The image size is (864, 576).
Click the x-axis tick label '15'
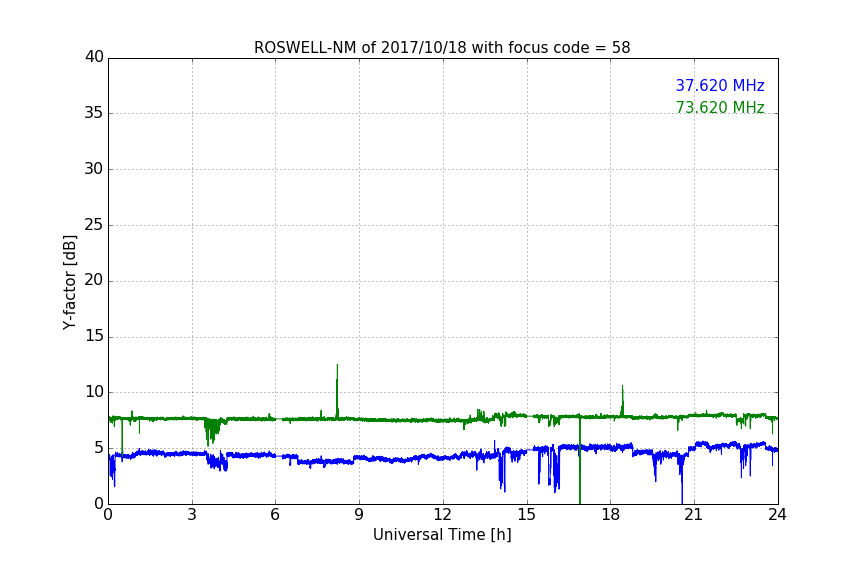tap(527, 515)
